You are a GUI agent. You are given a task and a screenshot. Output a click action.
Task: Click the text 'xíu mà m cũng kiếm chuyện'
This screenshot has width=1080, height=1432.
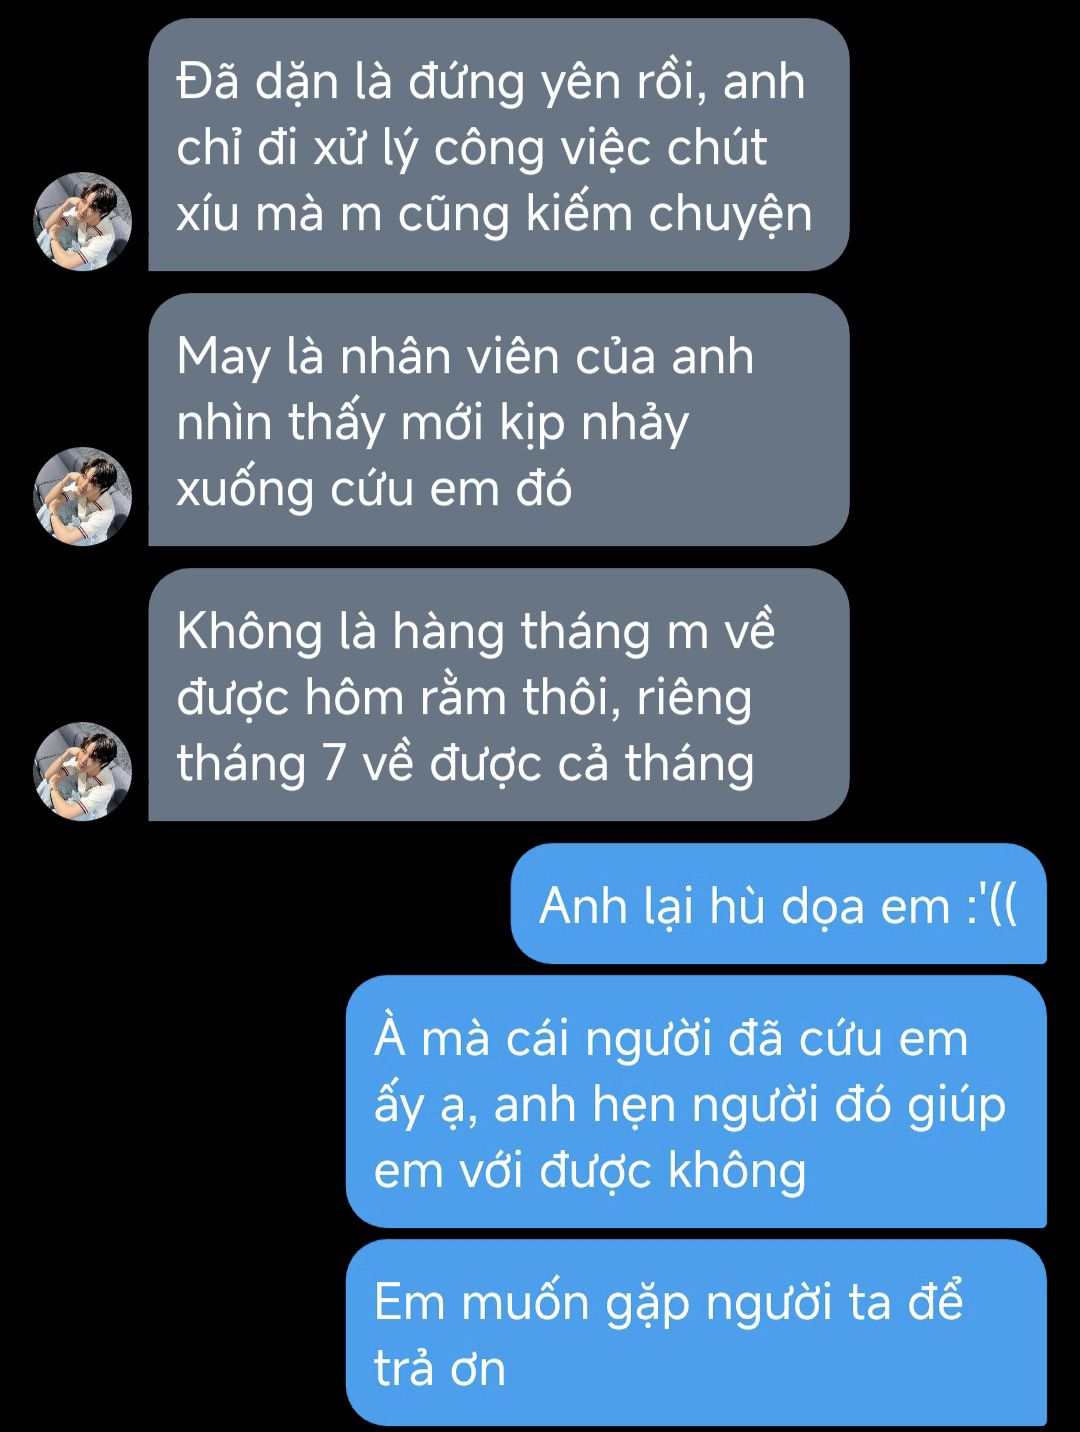click(494, 214)
